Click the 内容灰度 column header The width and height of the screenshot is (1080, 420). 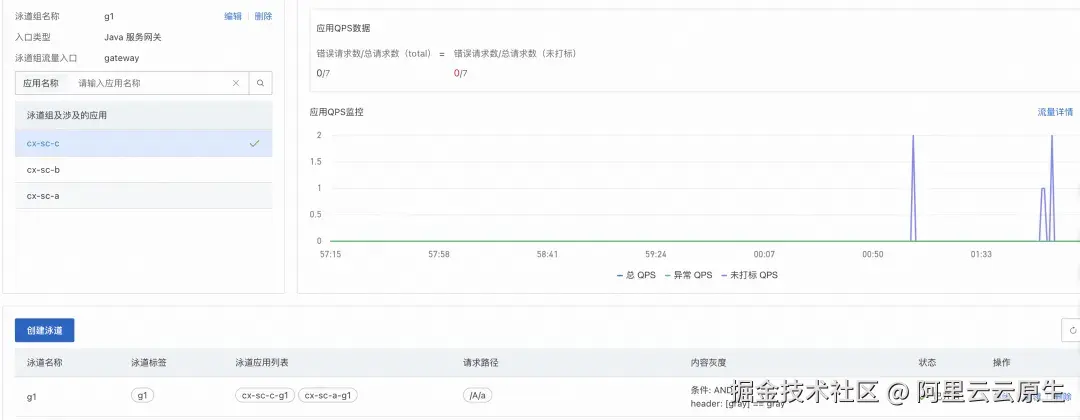pos(708,362)
